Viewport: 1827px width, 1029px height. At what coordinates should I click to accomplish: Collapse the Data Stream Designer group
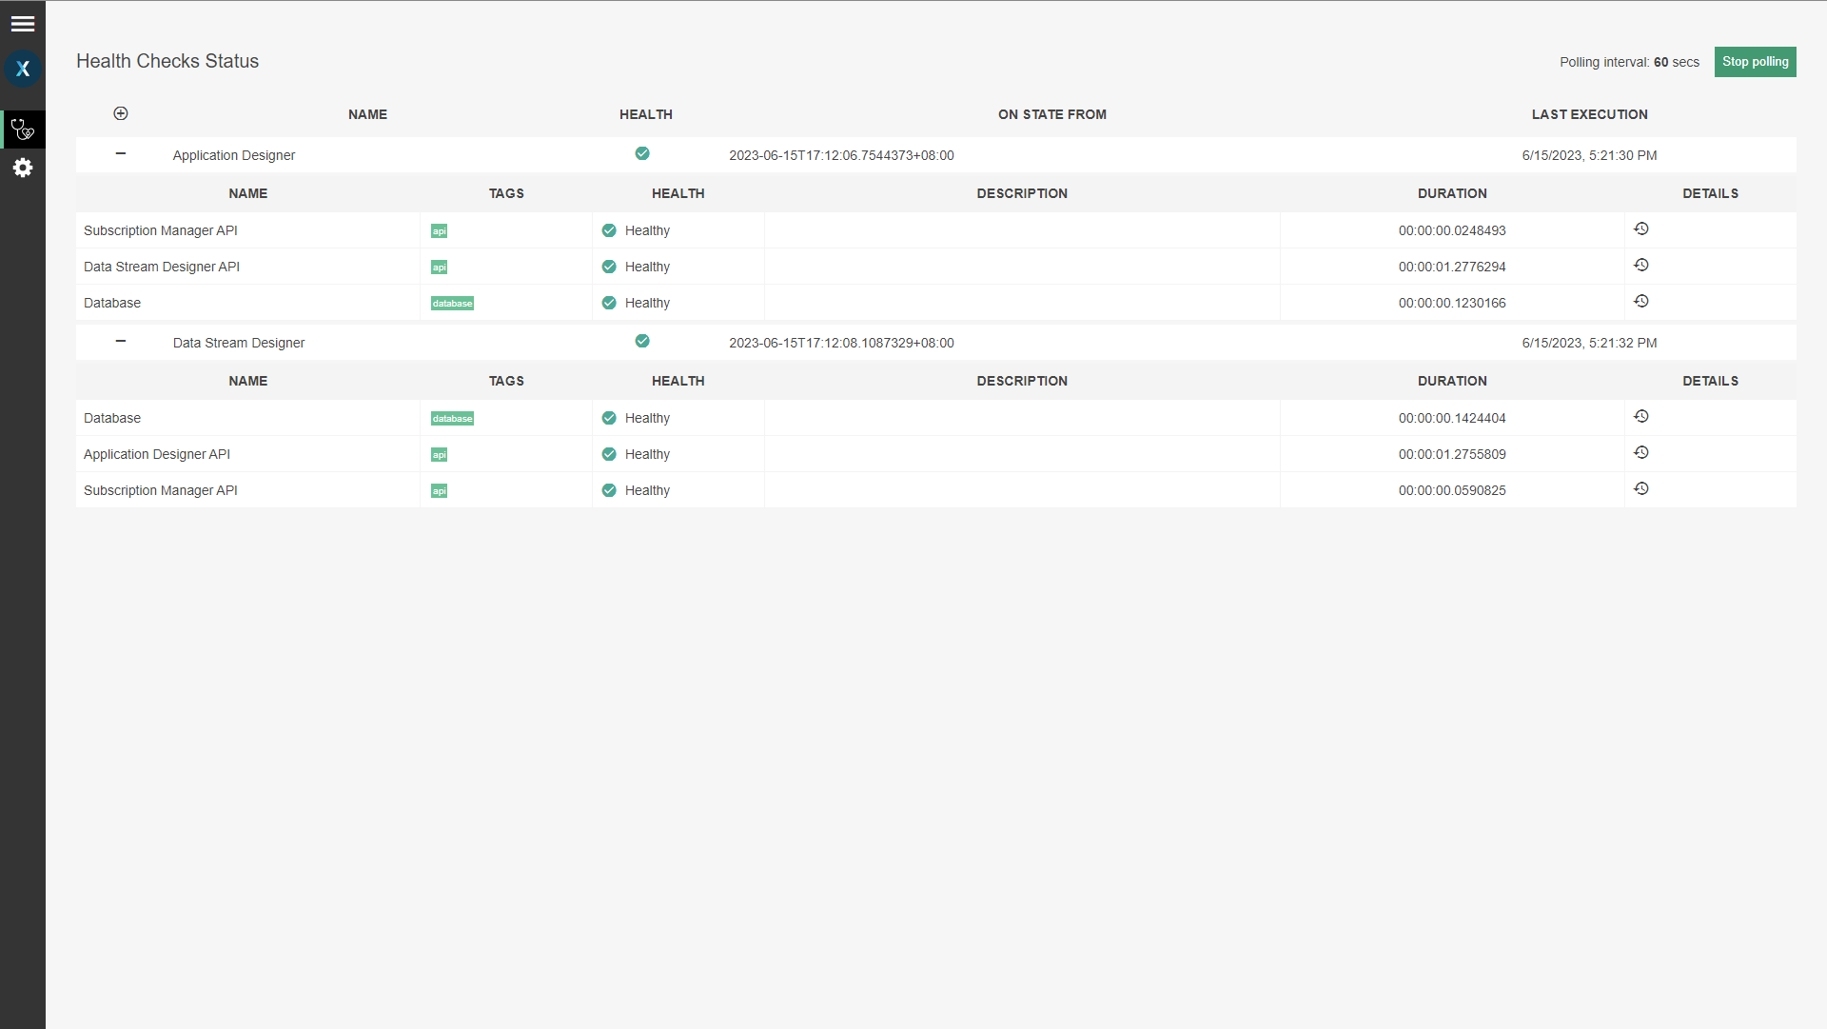tap(121, 341)
